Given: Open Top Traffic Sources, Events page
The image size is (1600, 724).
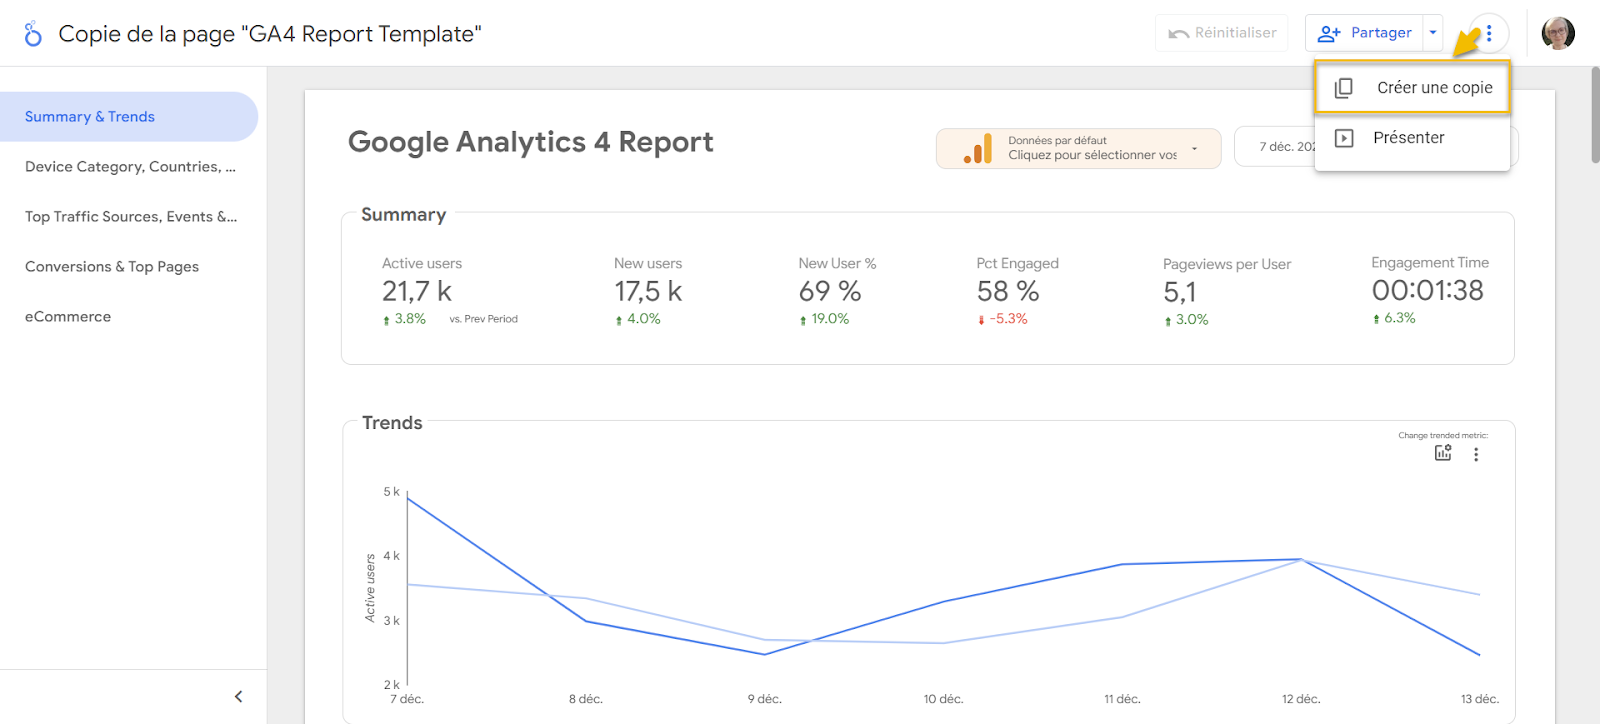Looking at the screenshot, I should 129,217.
